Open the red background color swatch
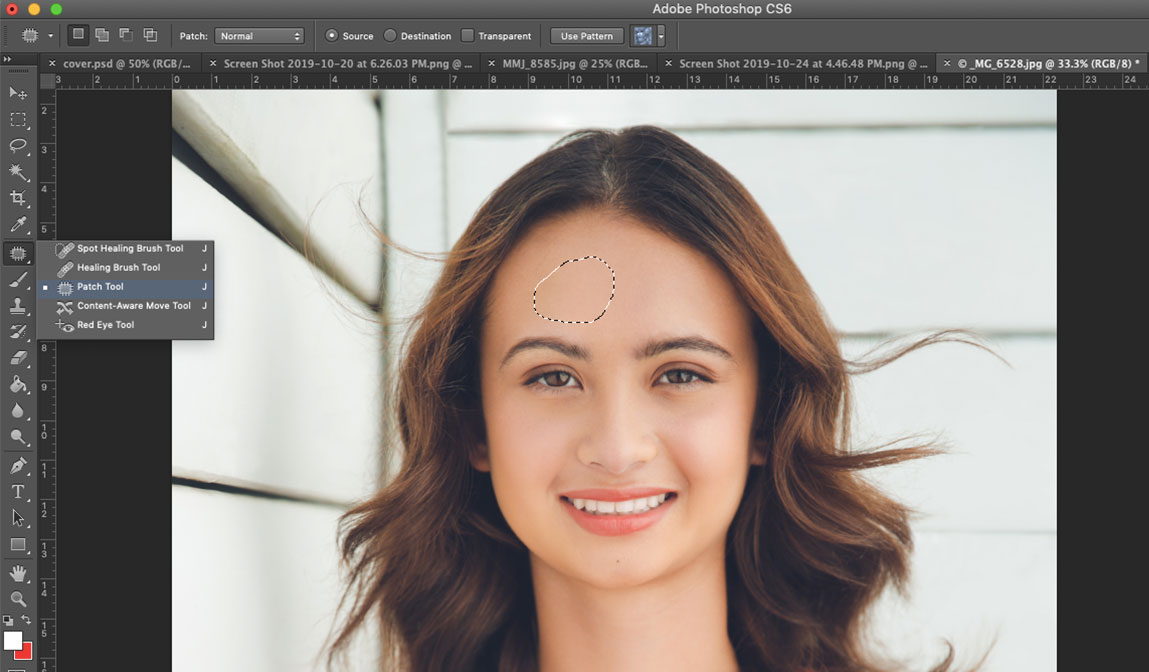This screenshot has width=1149, height=672. (x=27, y=653)
